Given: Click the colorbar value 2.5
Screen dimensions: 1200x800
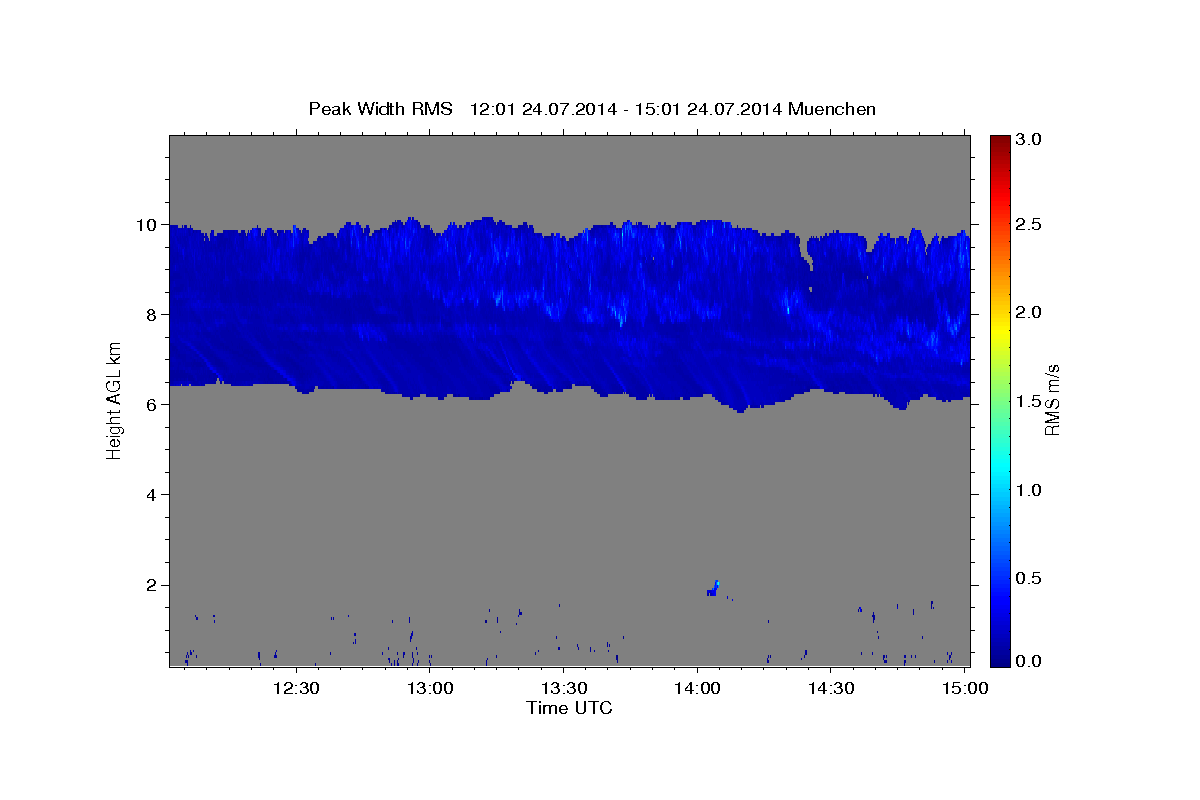Looking at the screenshot, I should pos(1030,224).
